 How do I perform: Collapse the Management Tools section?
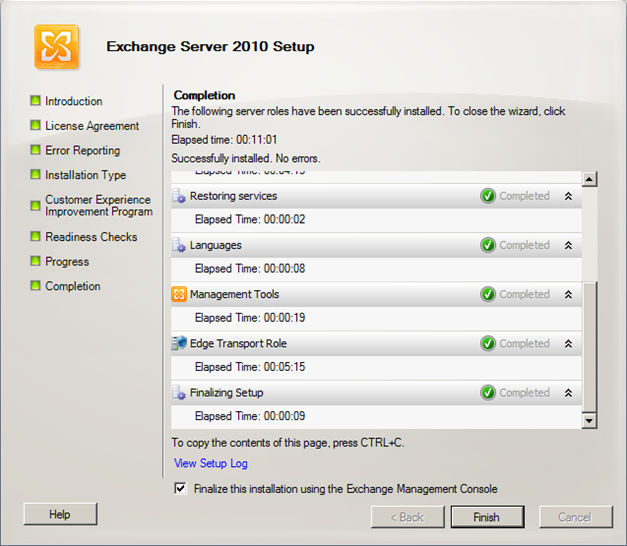[x=568, y=294]
